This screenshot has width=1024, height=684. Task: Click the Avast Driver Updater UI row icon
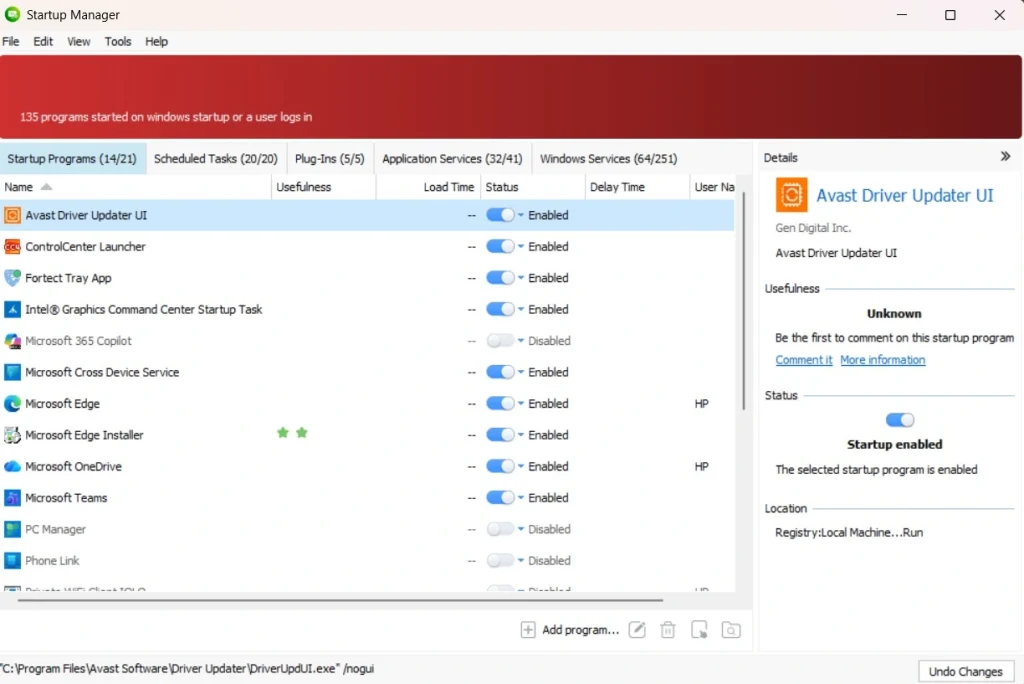(12, 215)
